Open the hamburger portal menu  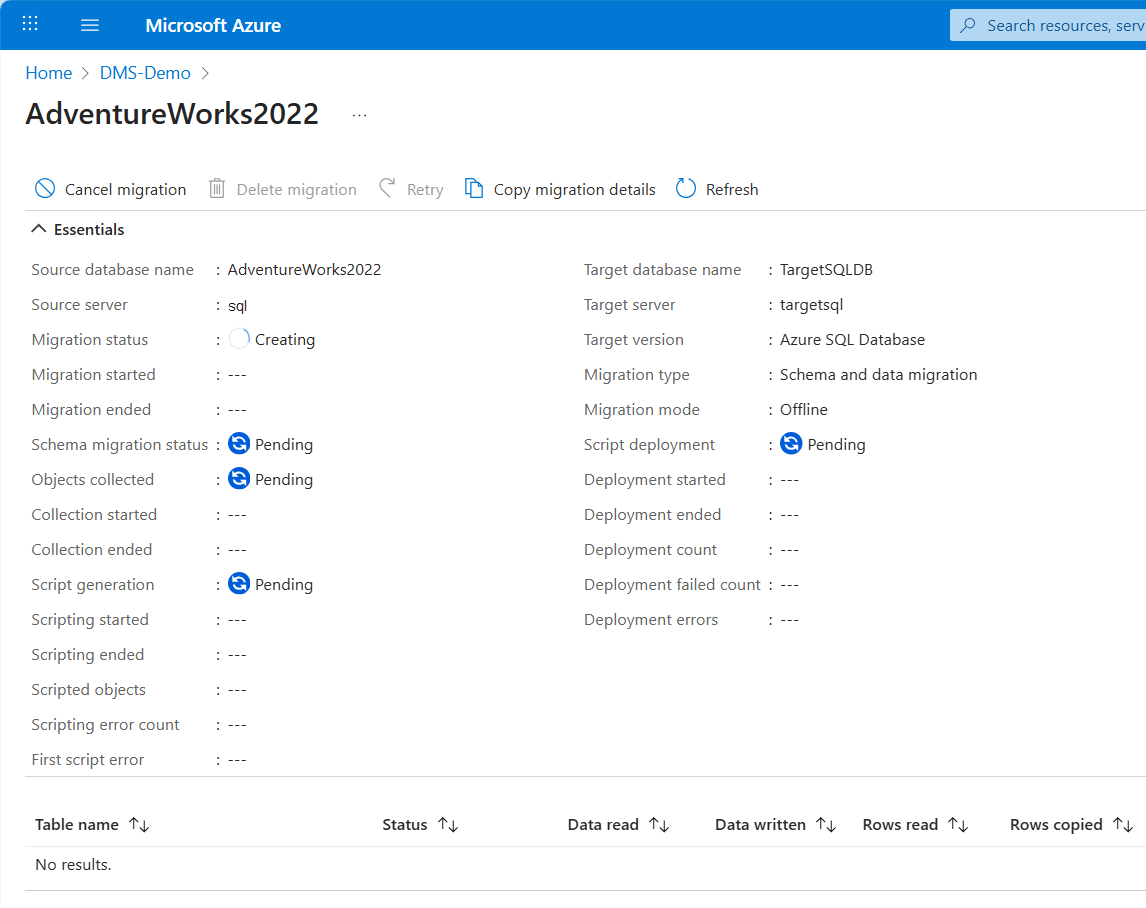(x=90, y=25)
